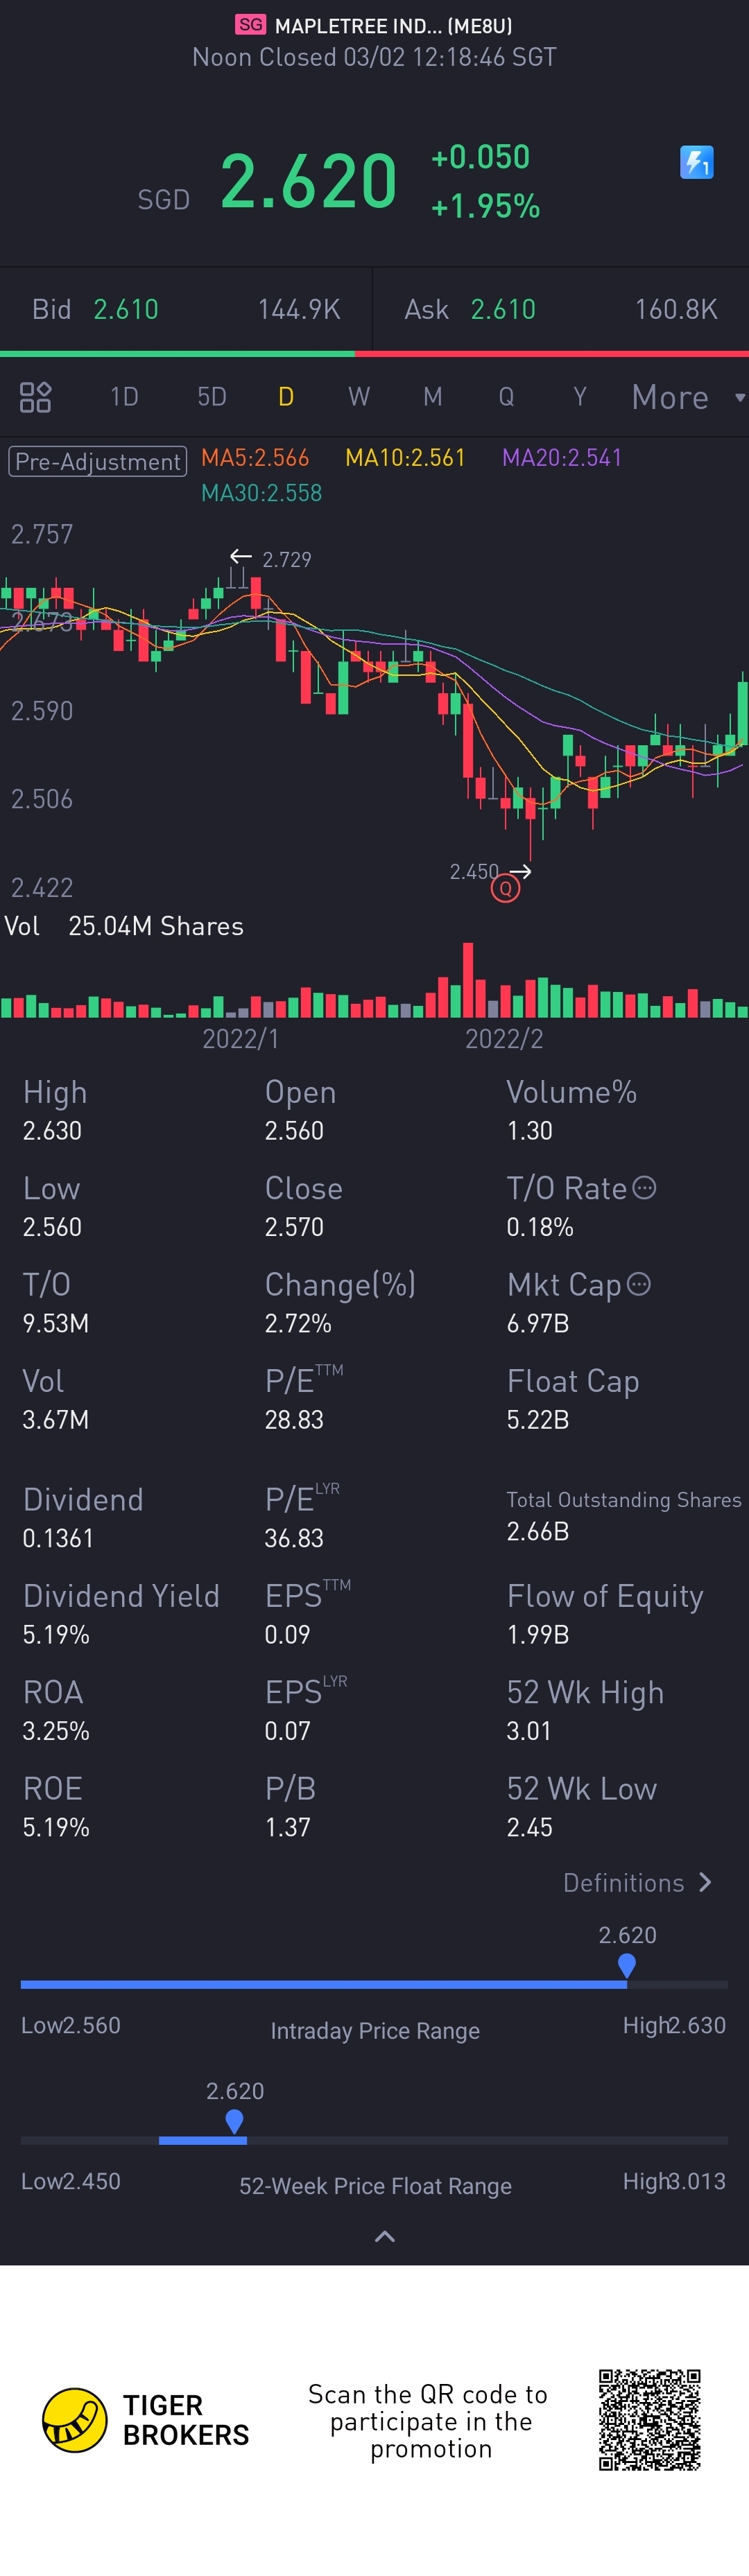Tap the T/O Rate info icon
Image resolution: width=749 pixels, height=2576 pixels.
click(645, 1187)
